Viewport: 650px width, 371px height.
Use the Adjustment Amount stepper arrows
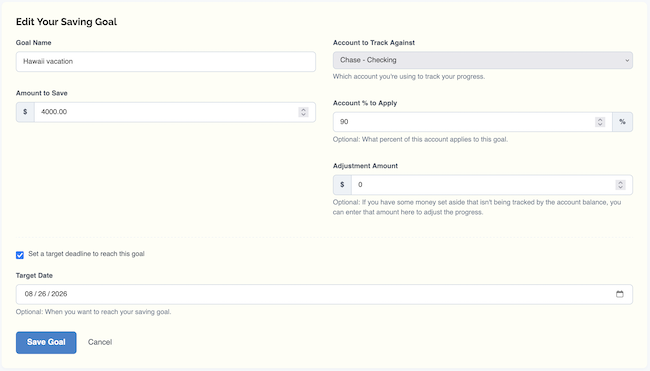click(621, 185)
